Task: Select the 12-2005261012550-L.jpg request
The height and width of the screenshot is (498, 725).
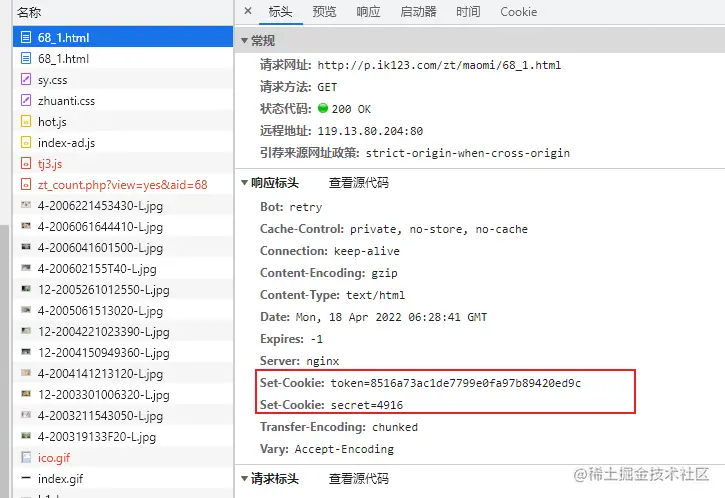Action: (123, 289)
